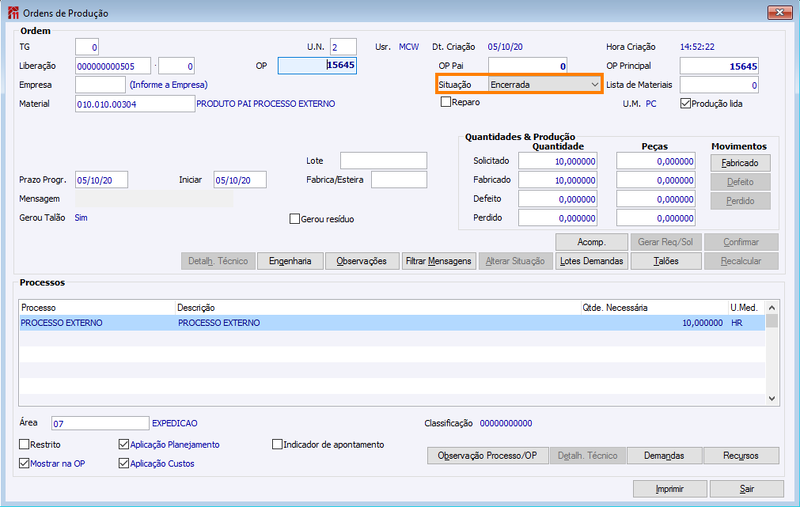The image size is (800, 507).
Task: Toggle the Reparo checkbox
Action: click(446, 102)
